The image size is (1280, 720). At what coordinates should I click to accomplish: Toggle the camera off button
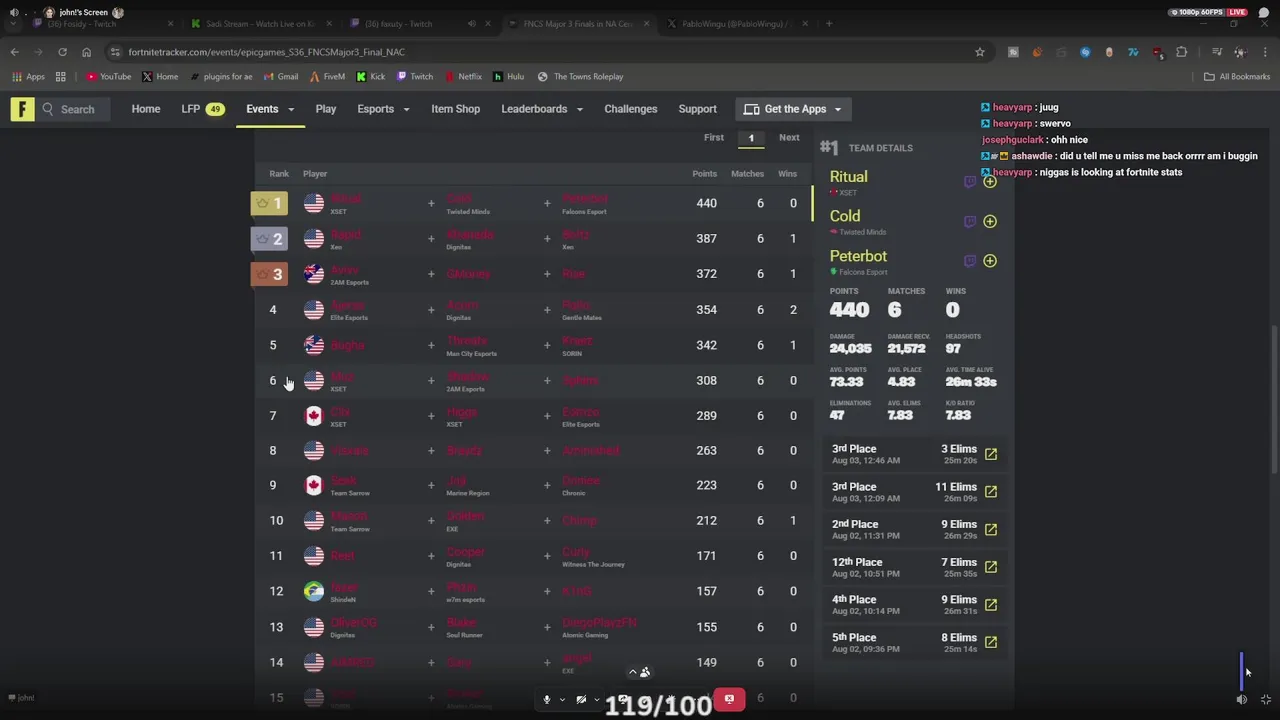[x=581, y=699]
